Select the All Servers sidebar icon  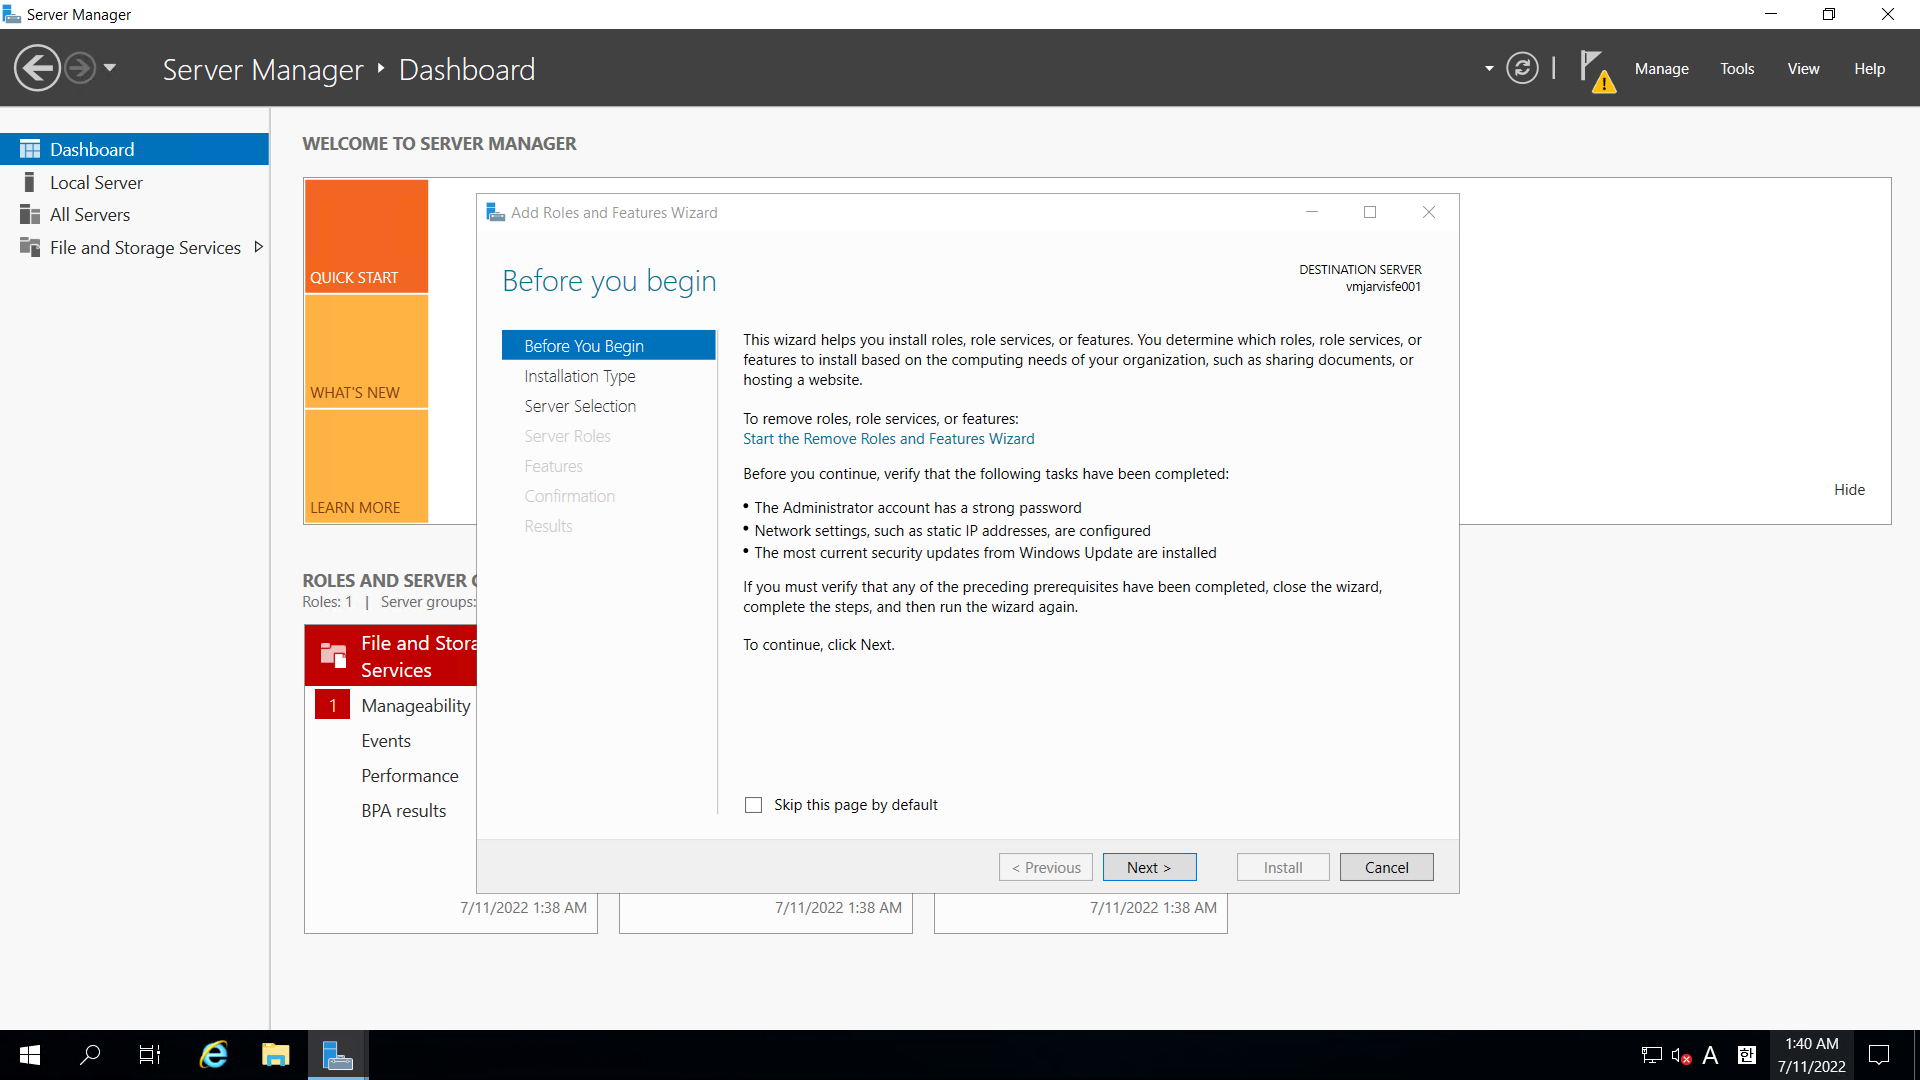click(x=30, y=215)
